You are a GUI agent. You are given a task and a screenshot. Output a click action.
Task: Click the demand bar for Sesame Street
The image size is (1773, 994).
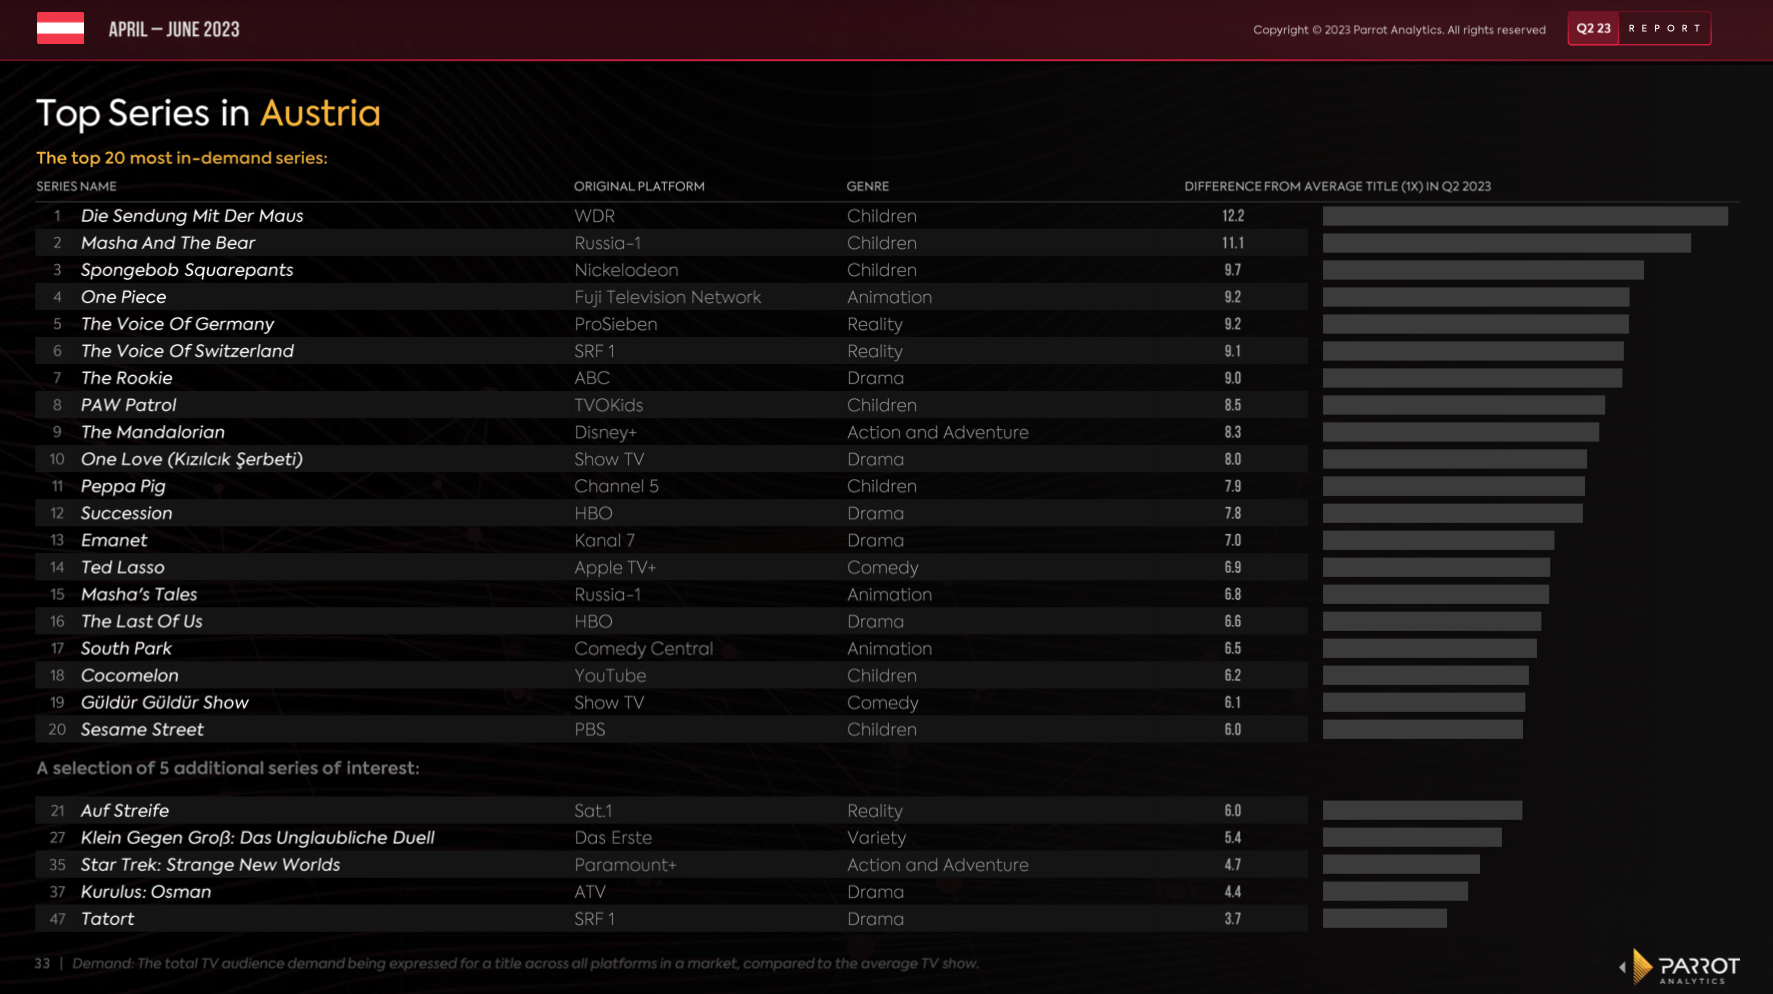pyautogui.click(x=1423, y=729)
